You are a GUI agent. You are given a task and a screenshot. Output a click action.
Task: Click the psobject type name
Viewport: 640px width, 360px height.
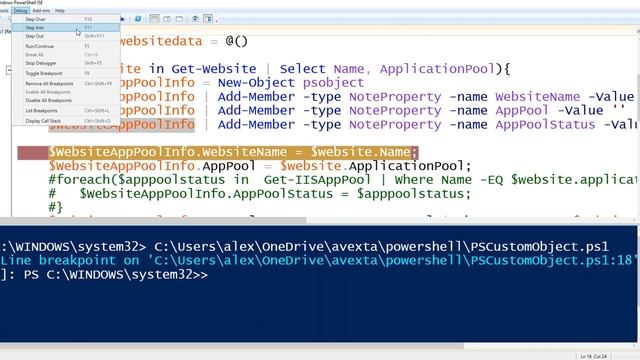tap(333, 83)
